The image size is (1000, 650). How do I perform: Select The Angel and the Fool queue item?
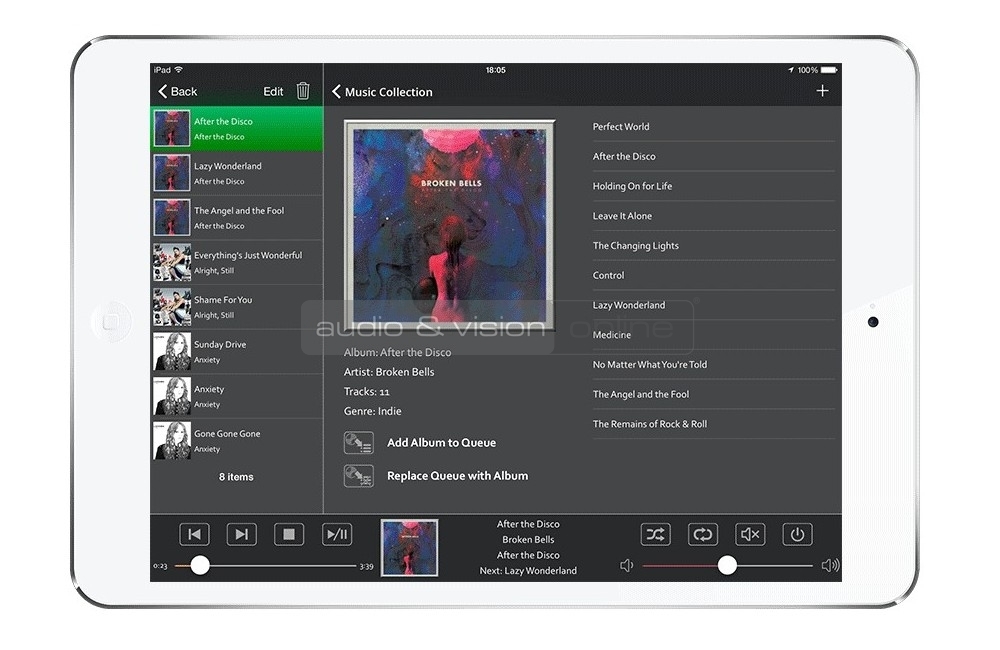click(237, 218)
